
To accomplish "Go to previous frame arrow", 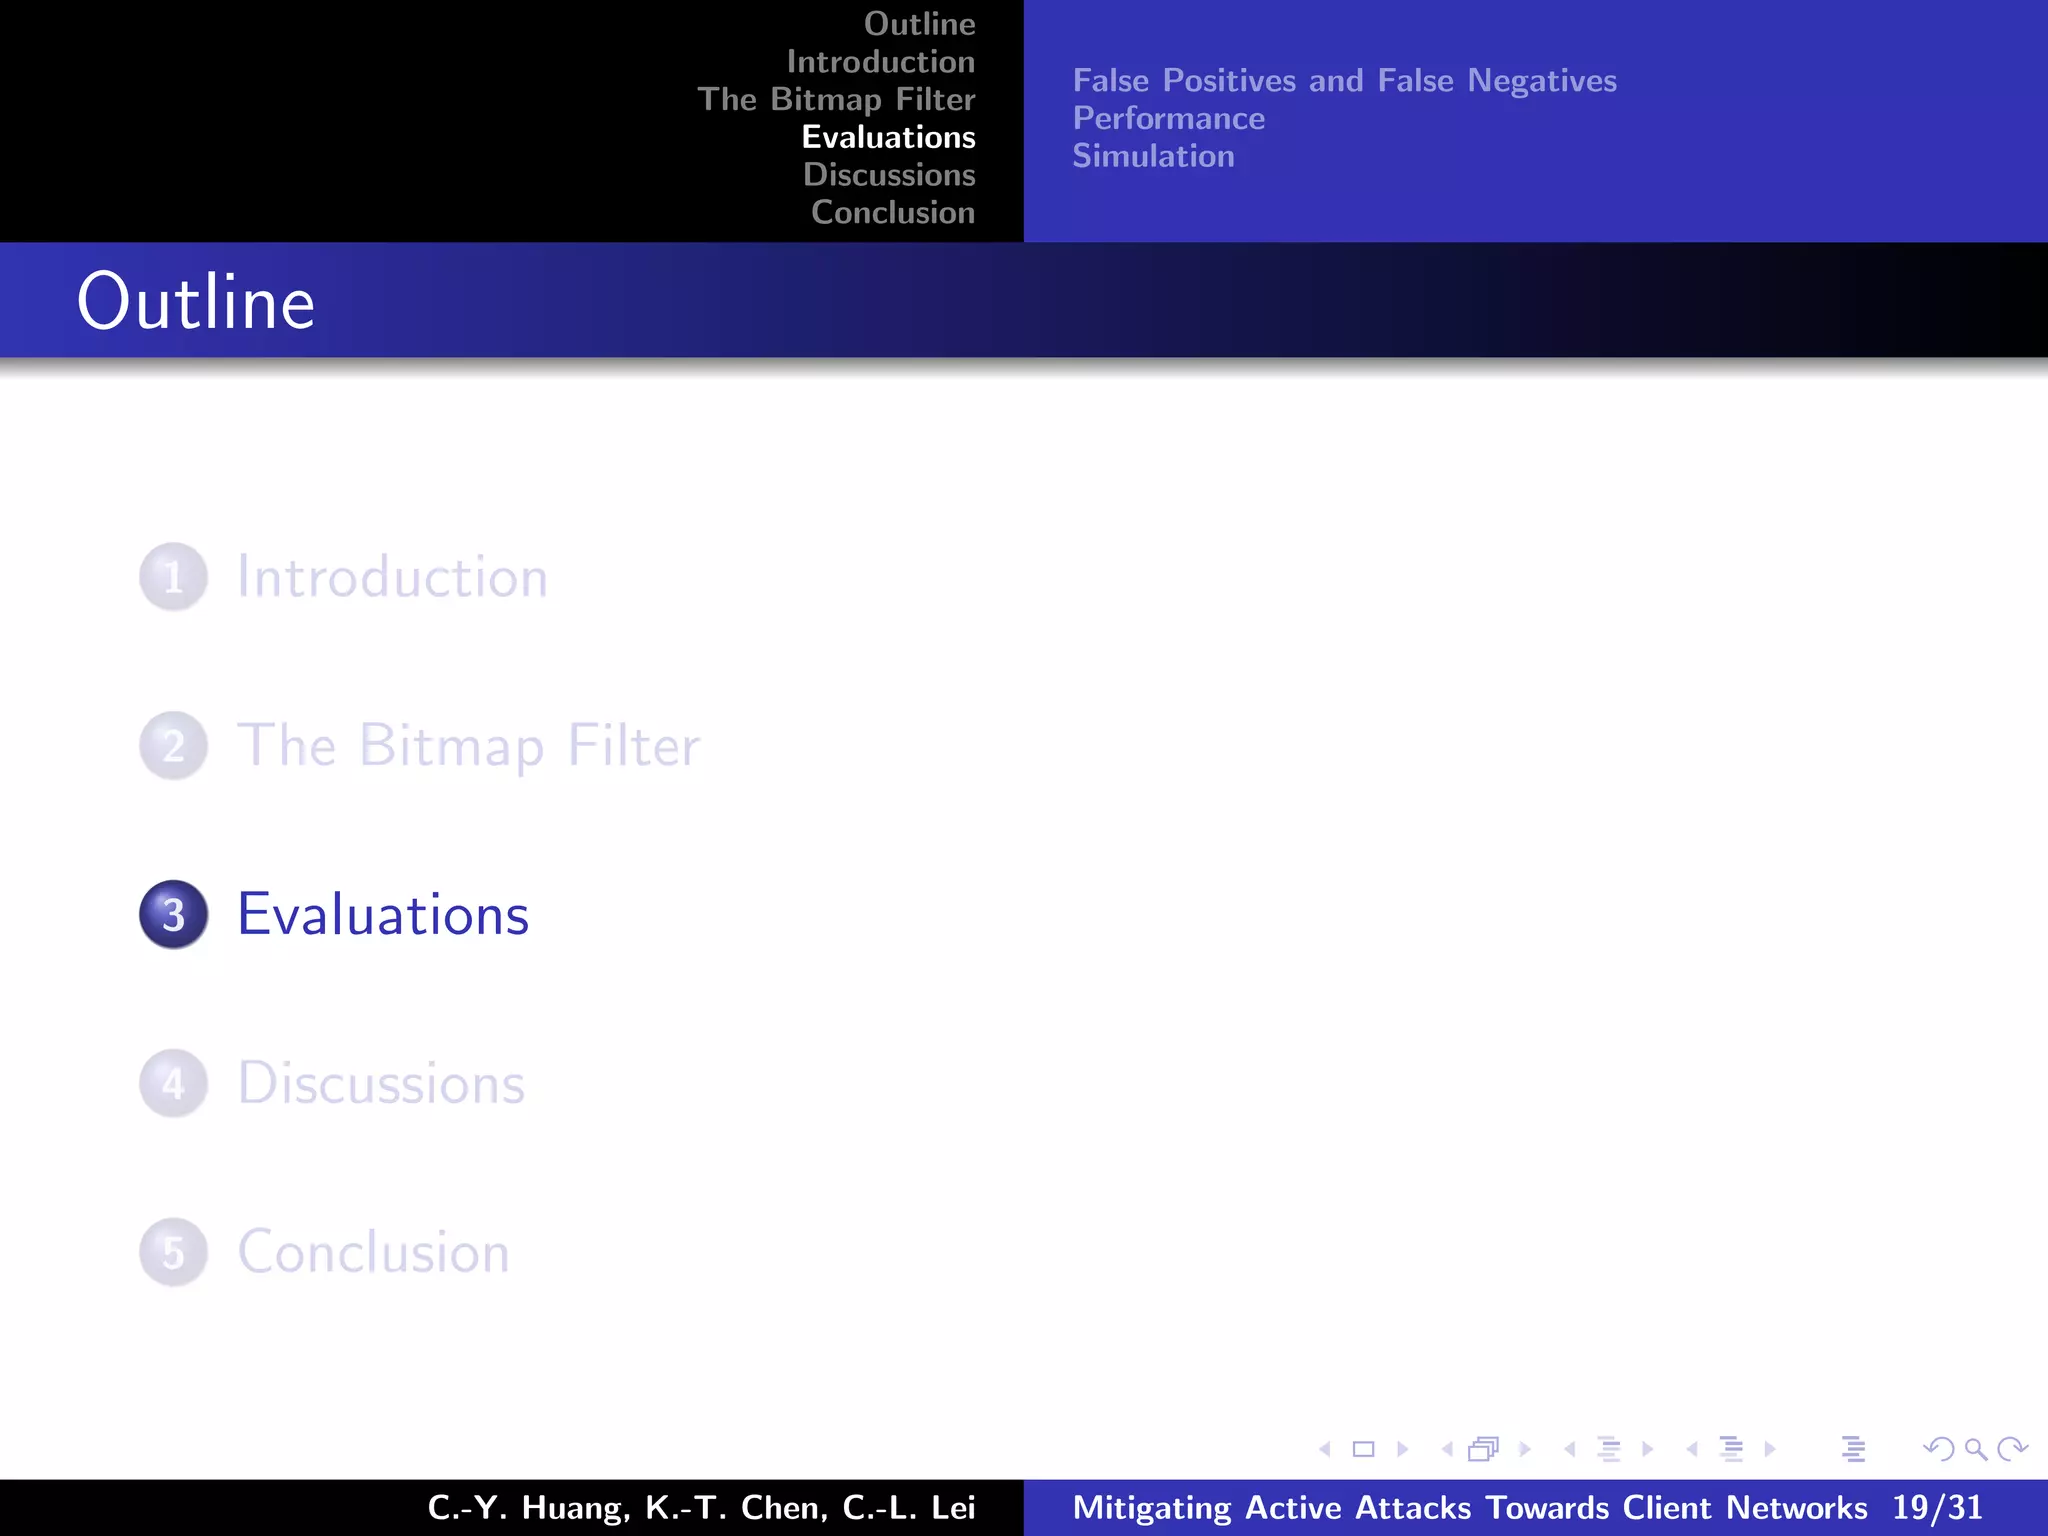I will (1447, 1449).
